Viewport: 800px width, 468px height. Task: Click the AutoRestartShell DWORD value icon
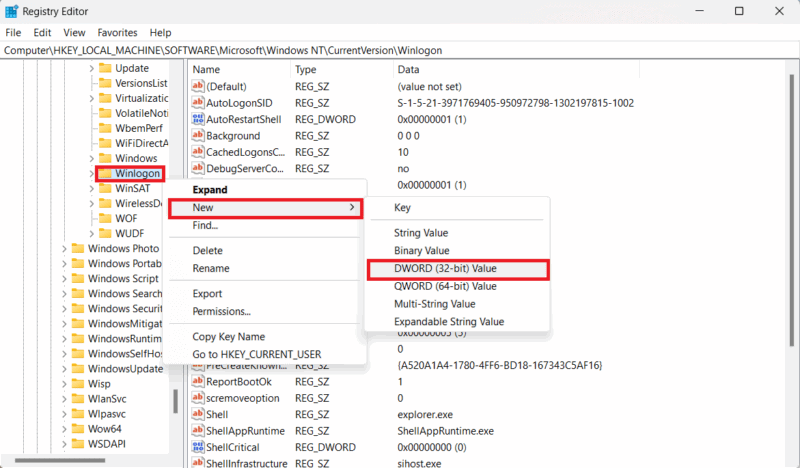click(x=198, y=119)
